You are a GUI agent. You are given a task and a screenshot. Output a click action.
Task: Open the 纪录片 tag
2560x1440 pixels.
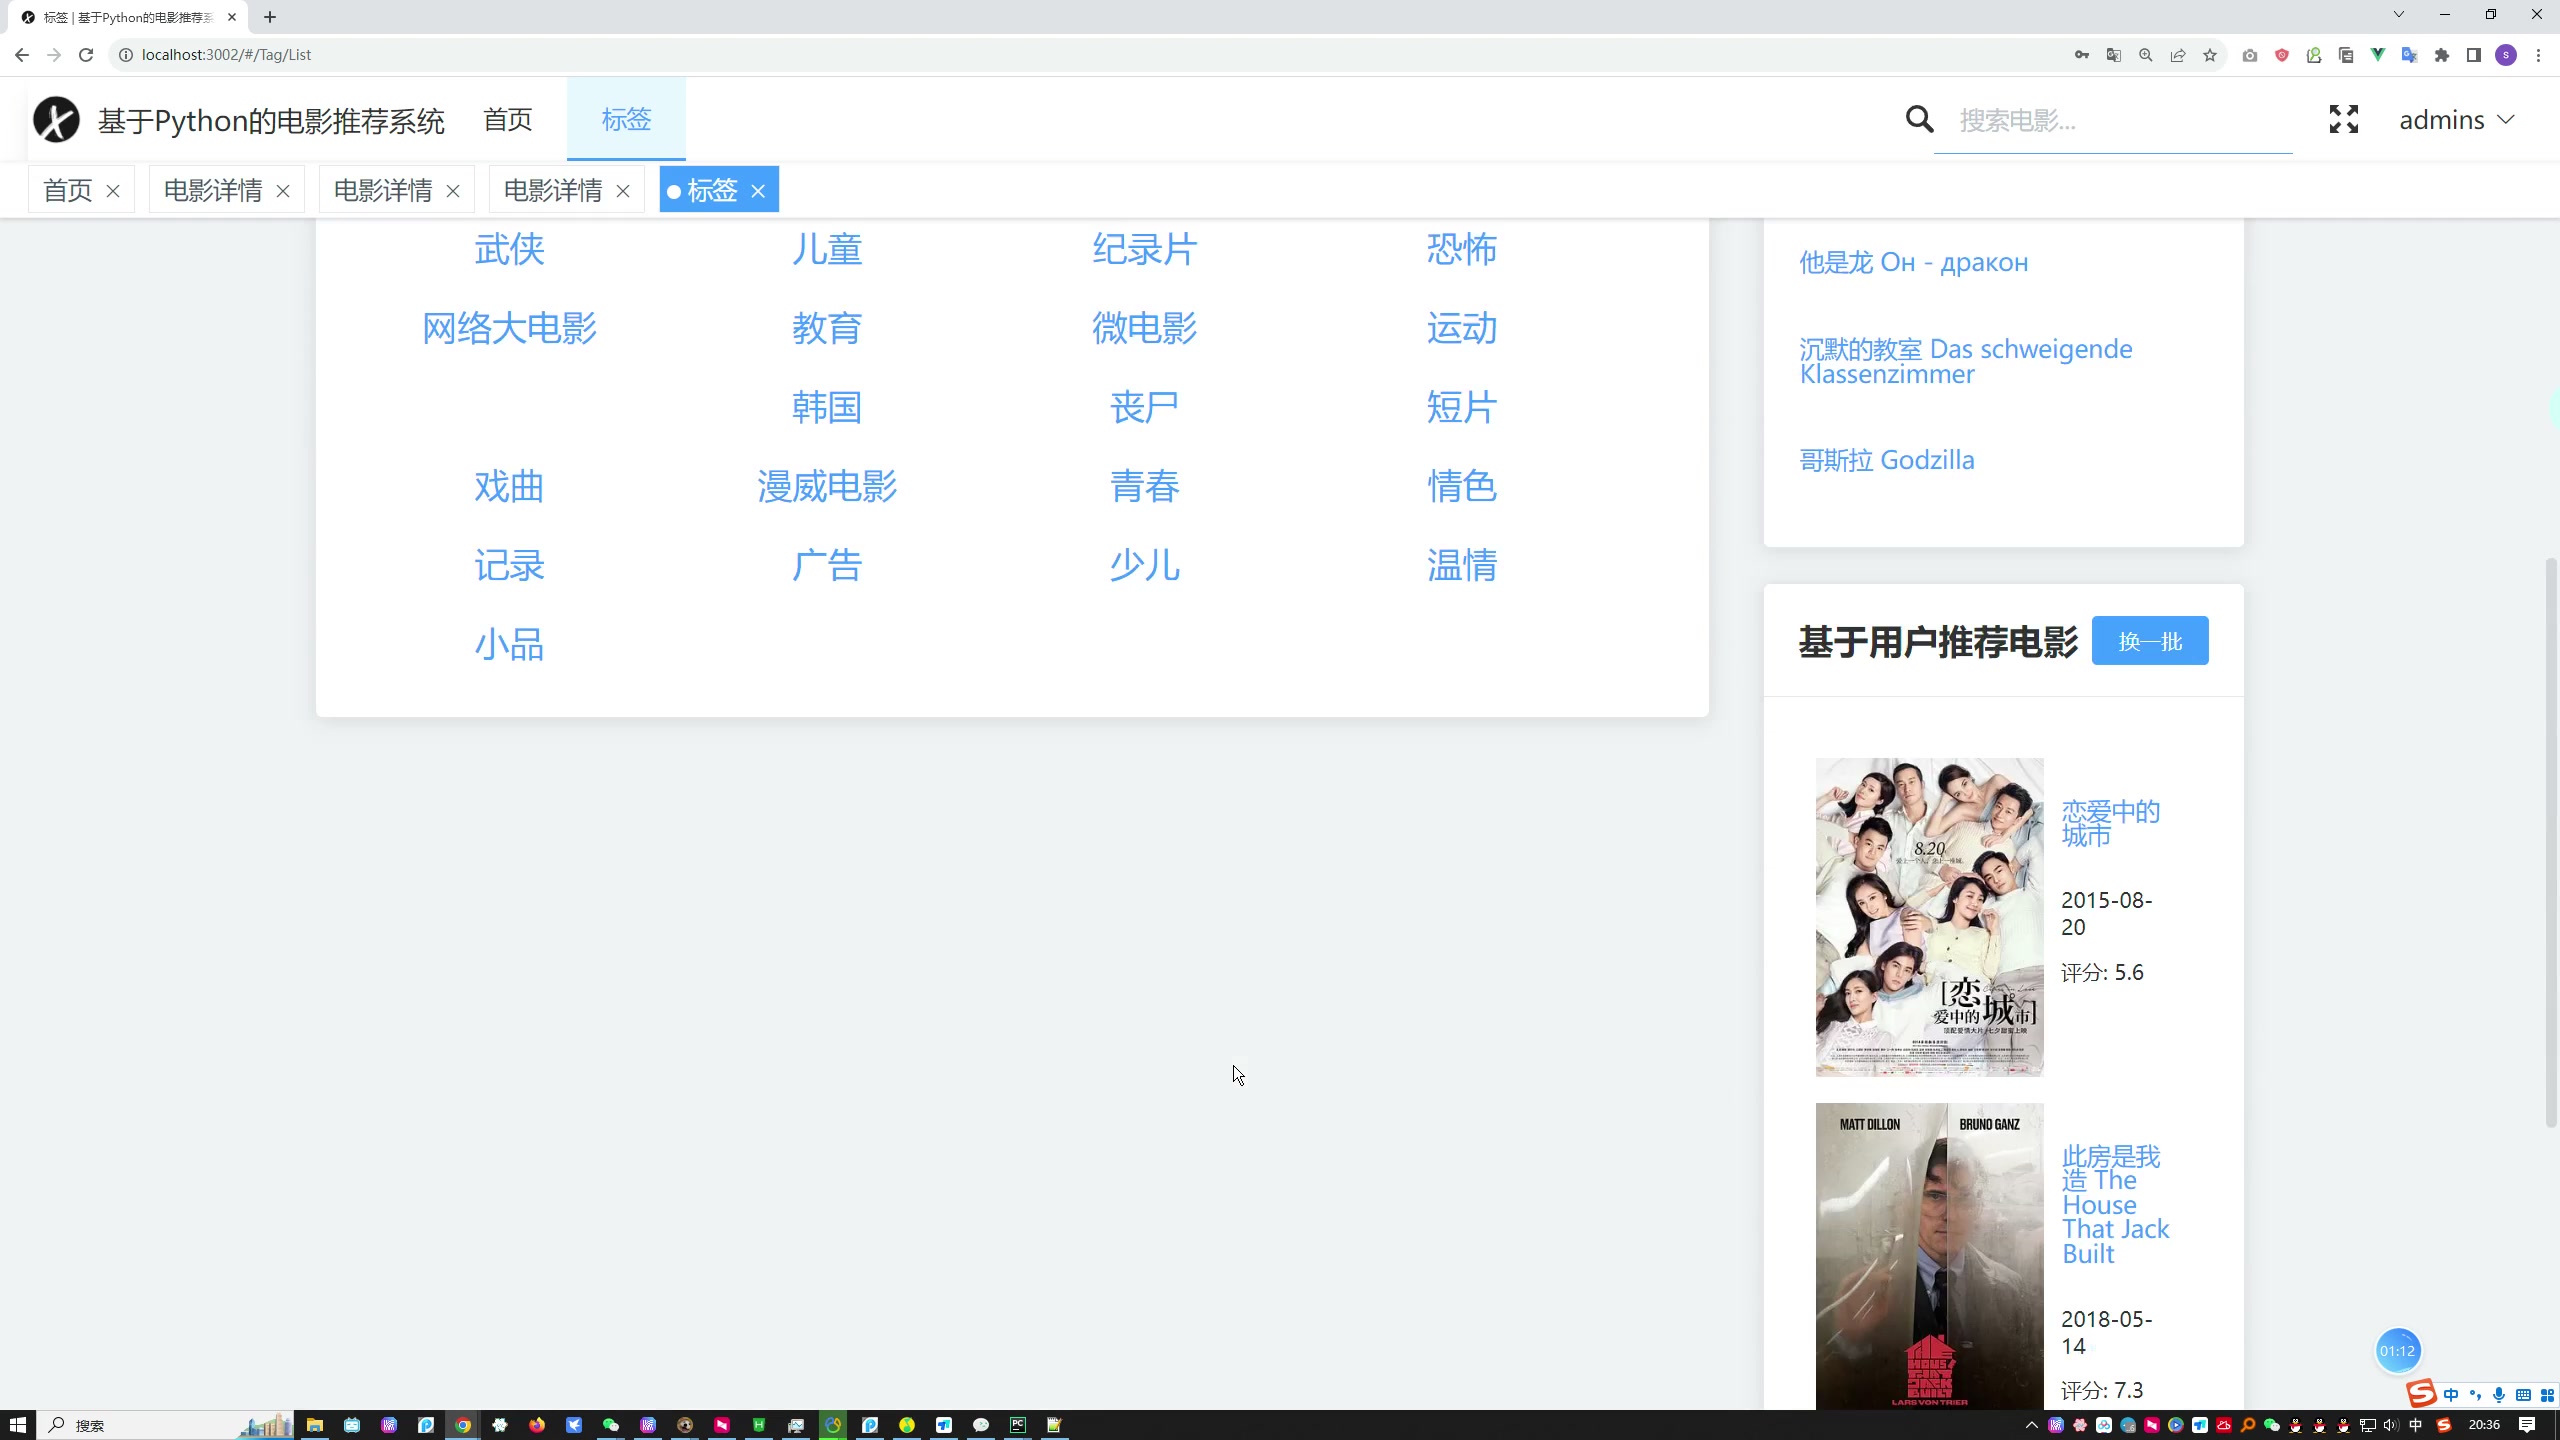1145,249
